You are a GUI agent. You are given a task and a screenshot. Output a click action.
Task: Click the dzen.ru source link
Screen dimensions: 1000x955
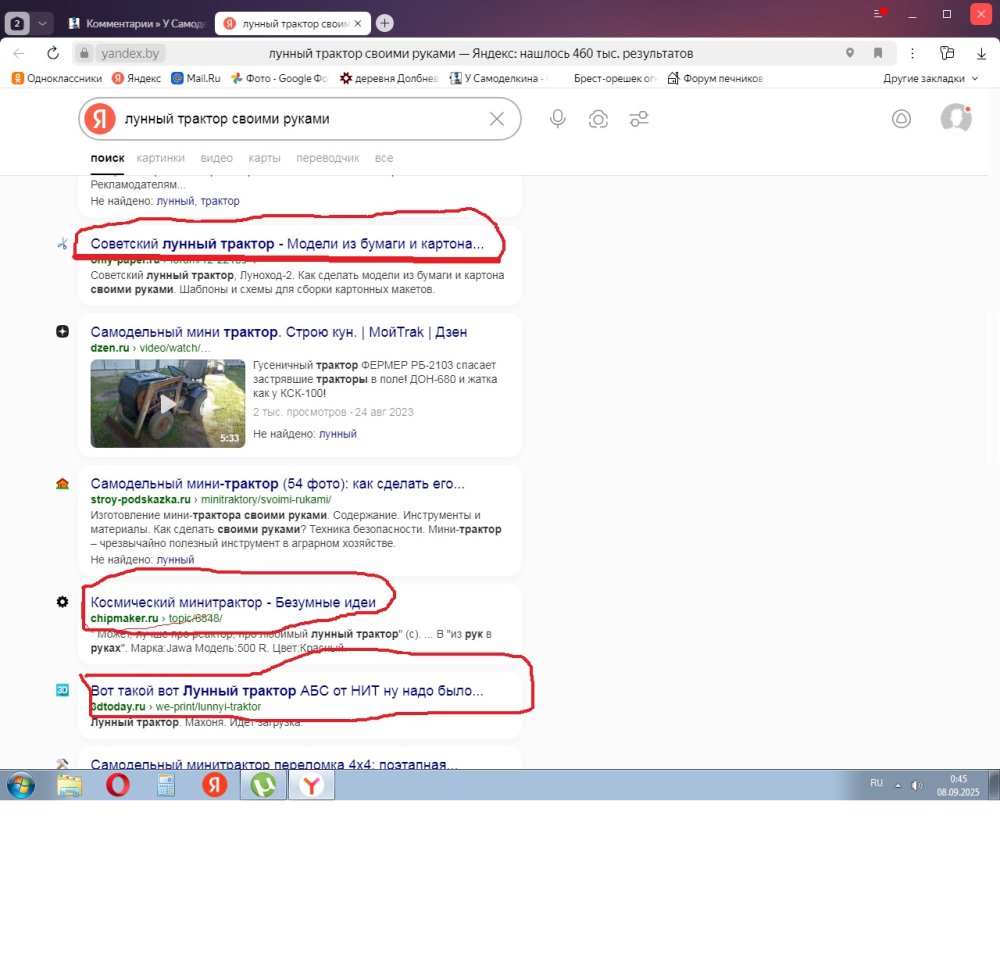110,348
